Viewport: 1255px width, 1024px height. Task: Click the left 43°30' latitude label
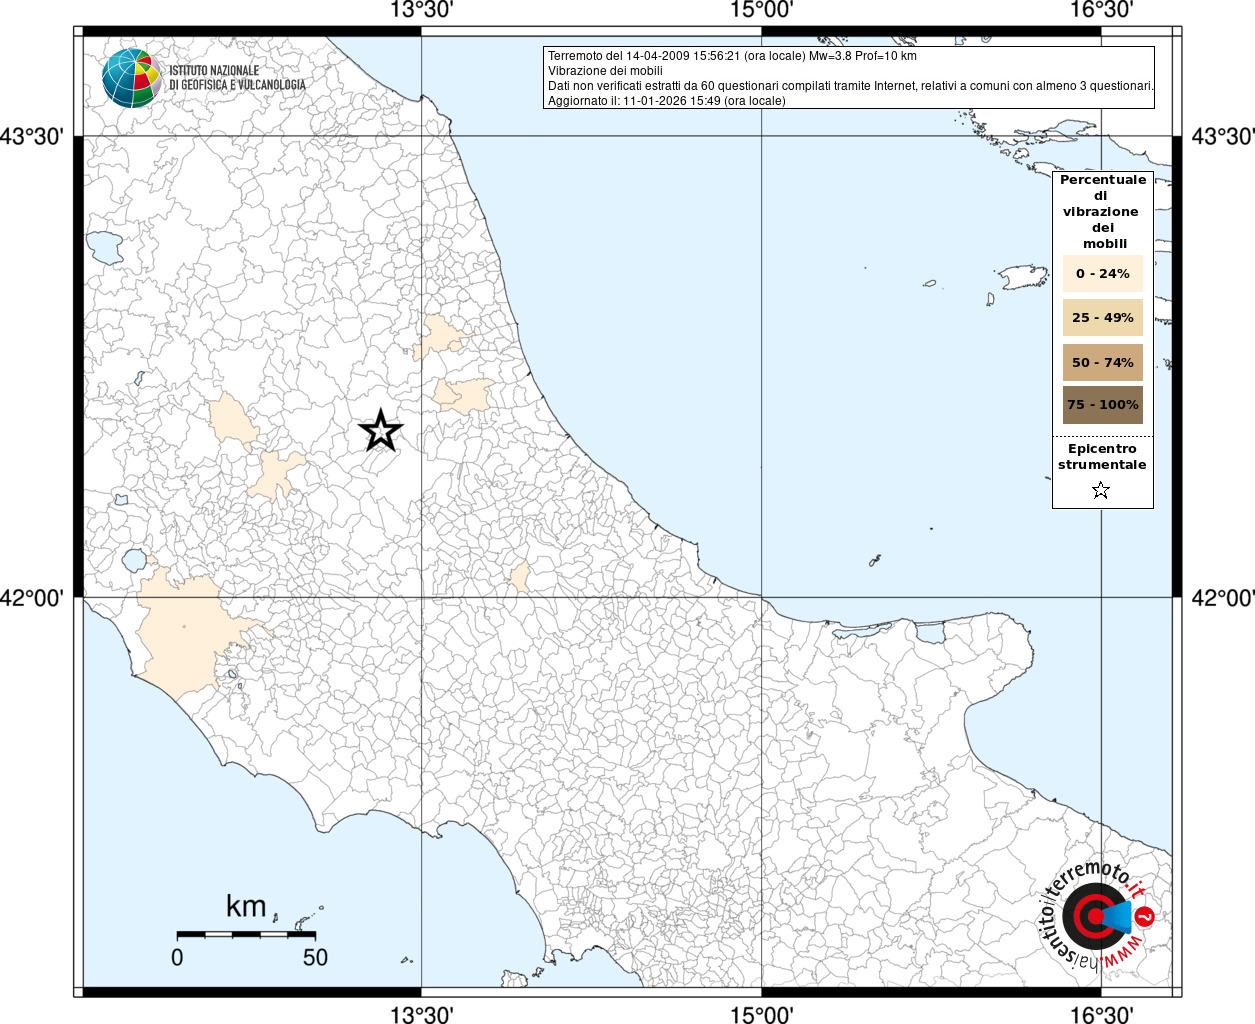click(32, 136)
